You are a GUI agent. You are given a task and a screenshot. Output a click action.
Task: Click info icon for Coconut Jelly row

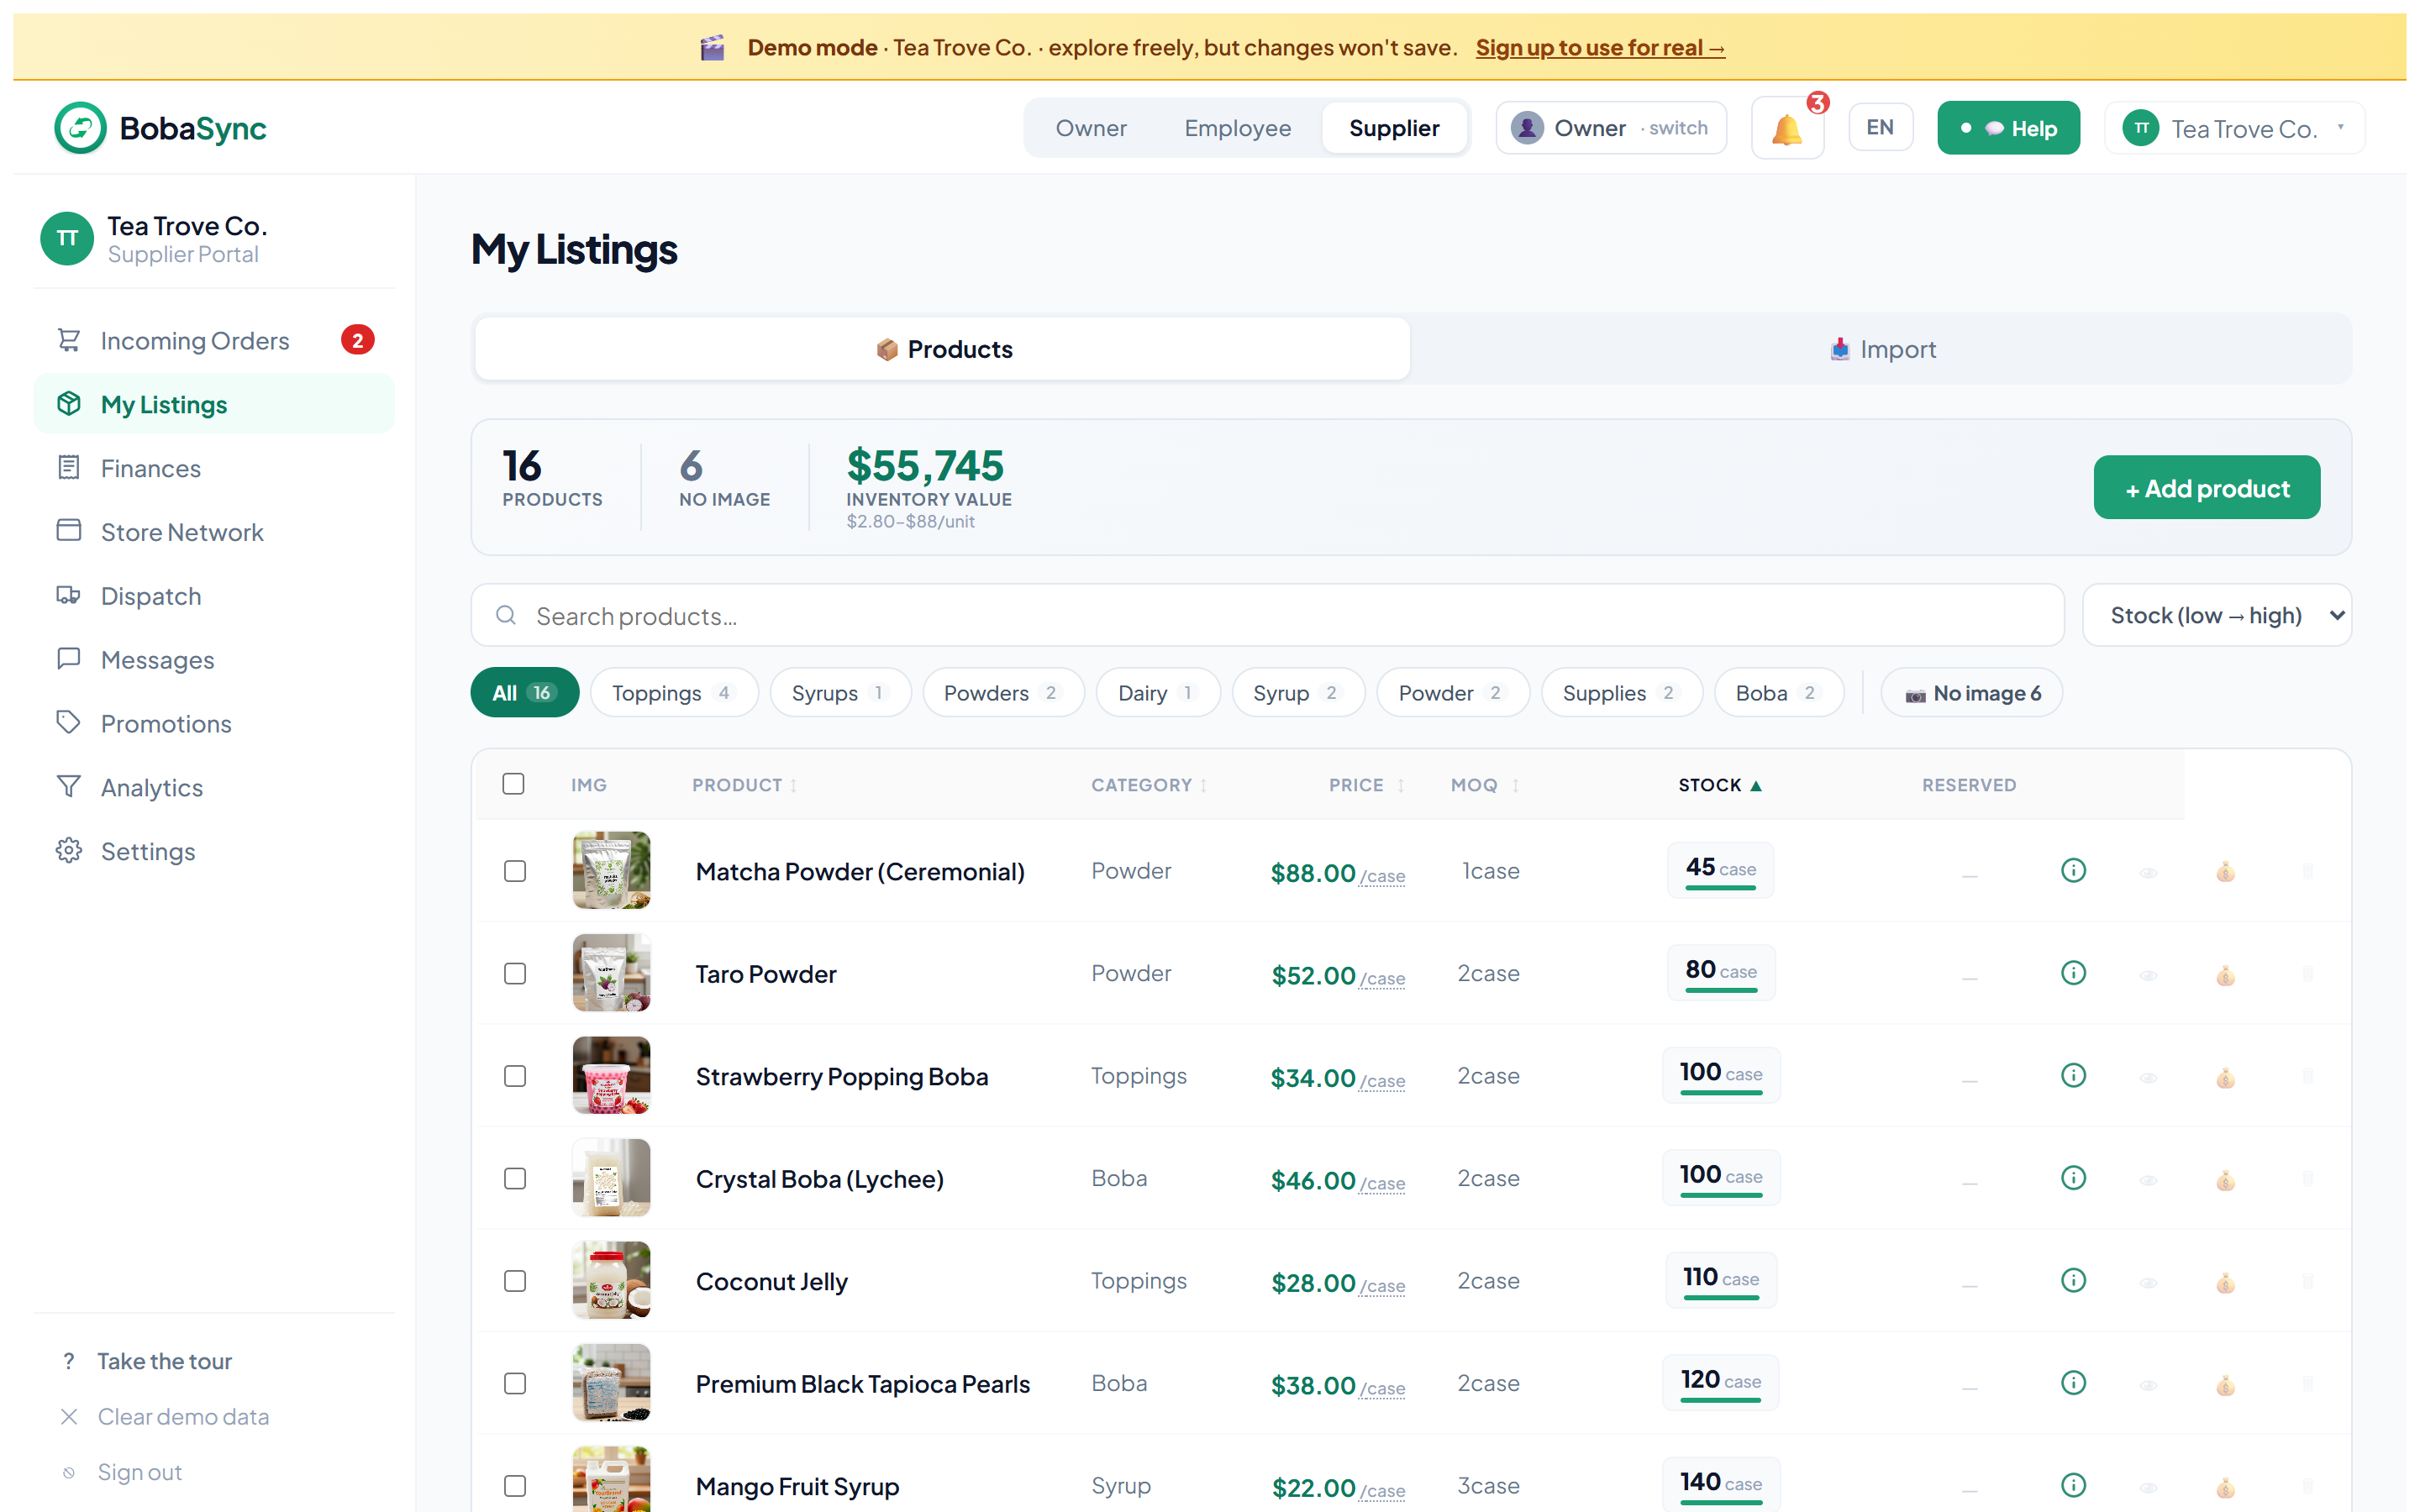tap(2073, 1280)
